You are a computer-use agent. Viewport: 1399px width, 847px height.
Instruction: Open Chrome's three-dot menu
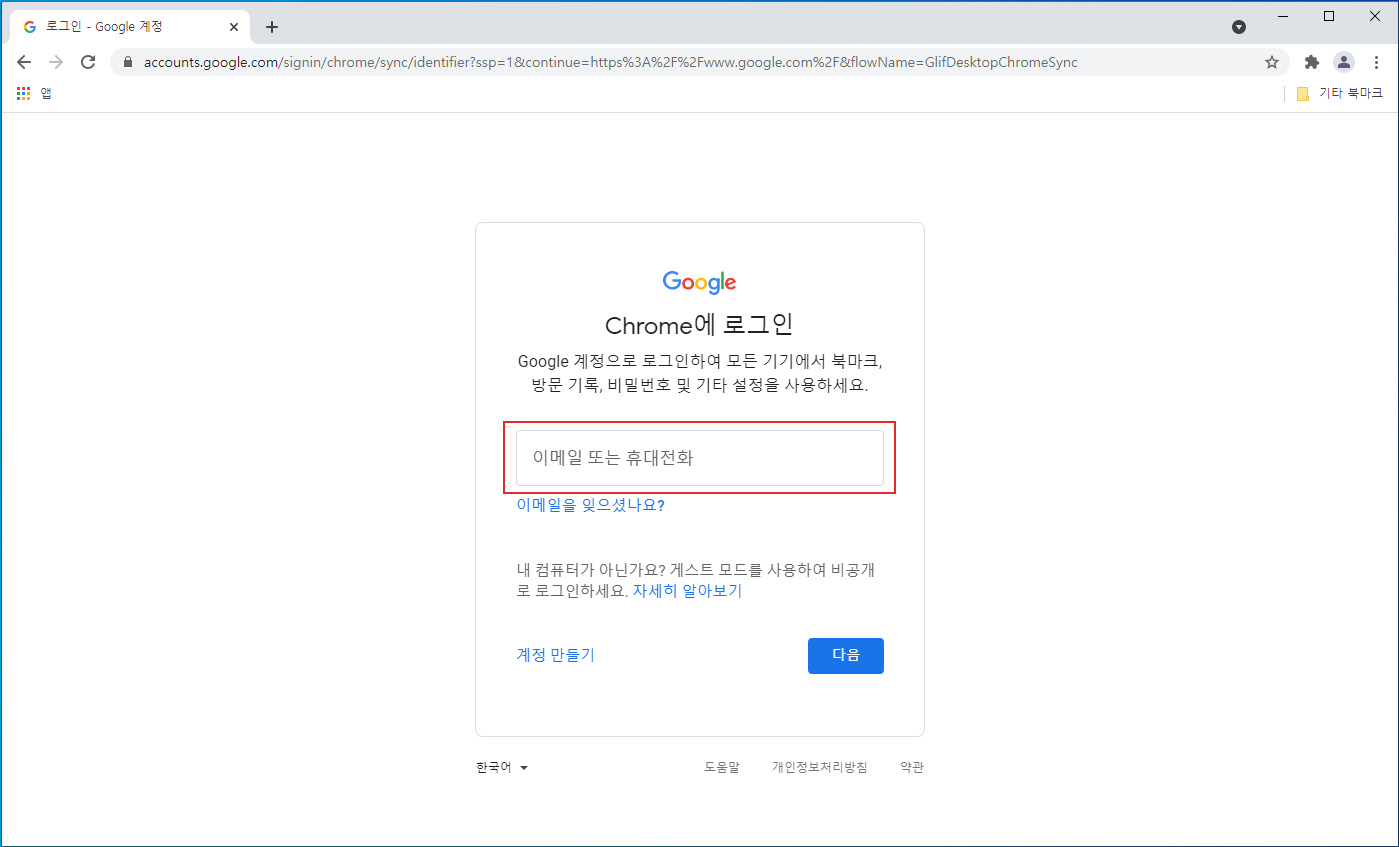[1376, 62]
